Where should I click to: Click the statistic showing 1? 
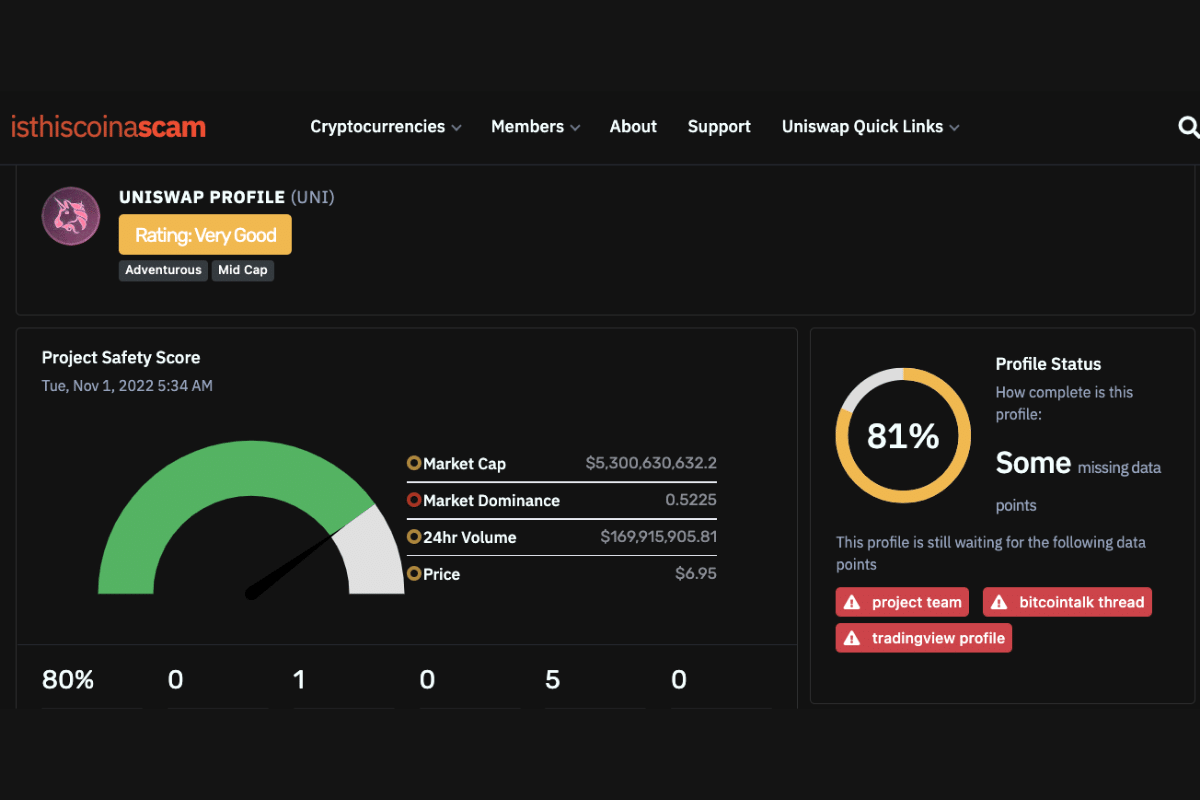(x=299, y=680)
